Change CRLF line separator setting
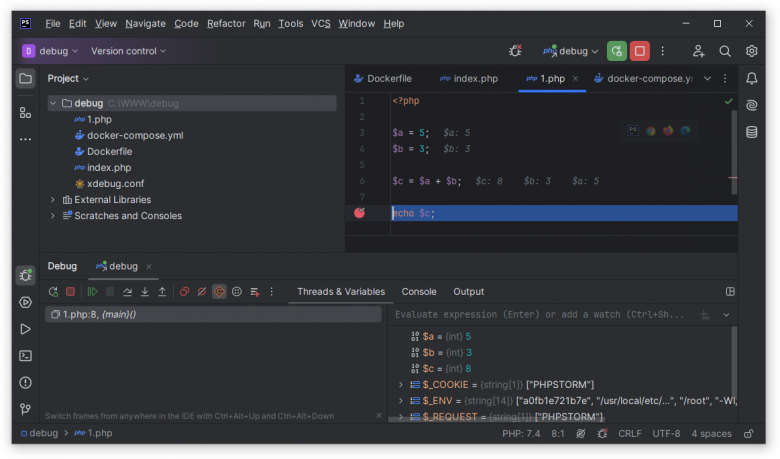780x459 pixels. [630, 434]
